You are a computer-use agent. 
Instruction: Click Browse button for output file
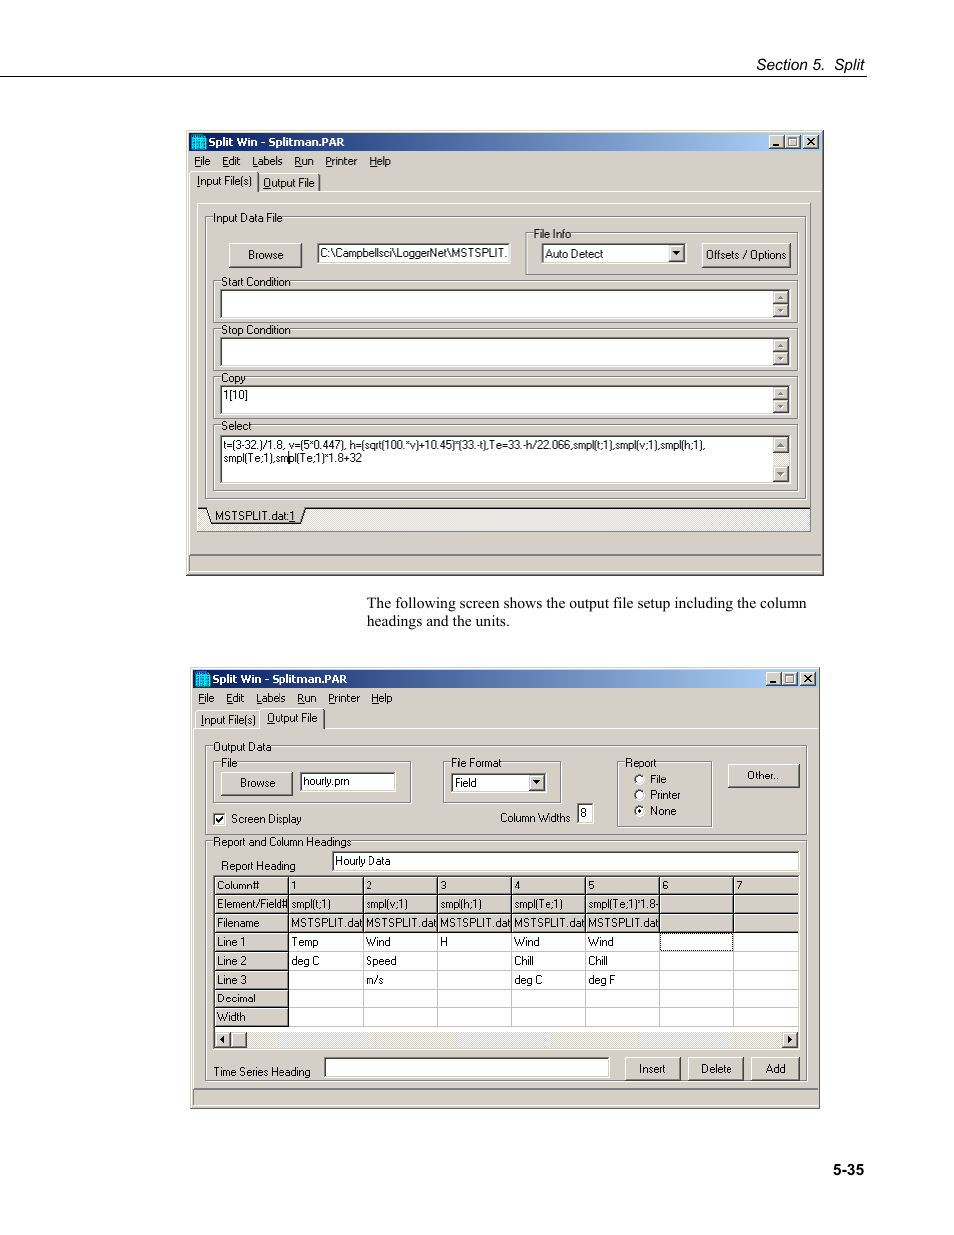pyautogui.click(x=257, y=783)
